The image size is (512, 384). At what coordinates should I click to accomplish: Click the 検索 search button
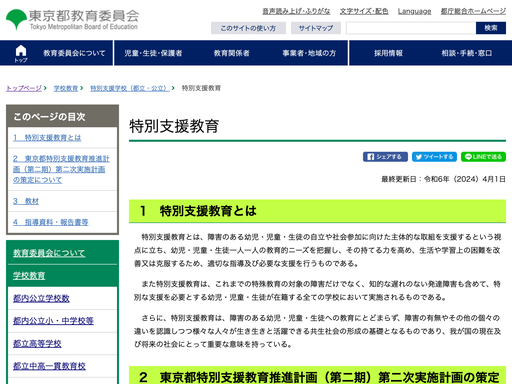coord(491,28)
